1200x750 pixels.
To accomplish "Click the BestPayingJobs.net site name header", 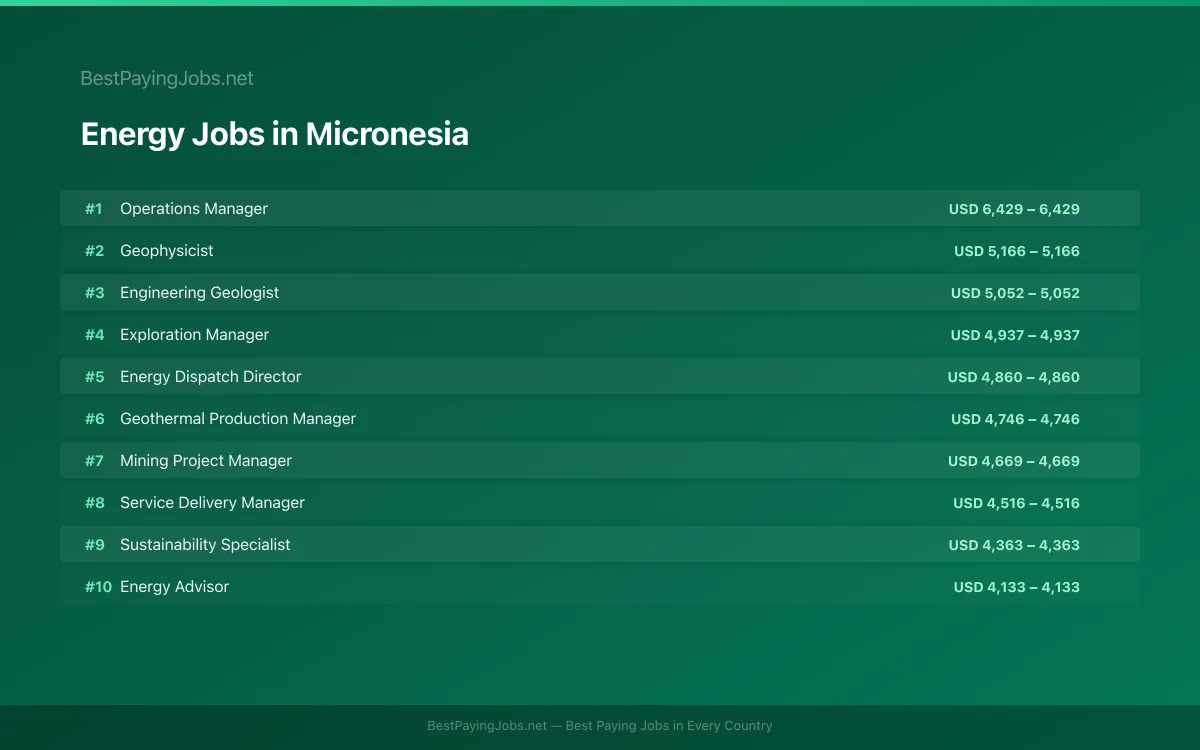I will click(x=167, y=78).
